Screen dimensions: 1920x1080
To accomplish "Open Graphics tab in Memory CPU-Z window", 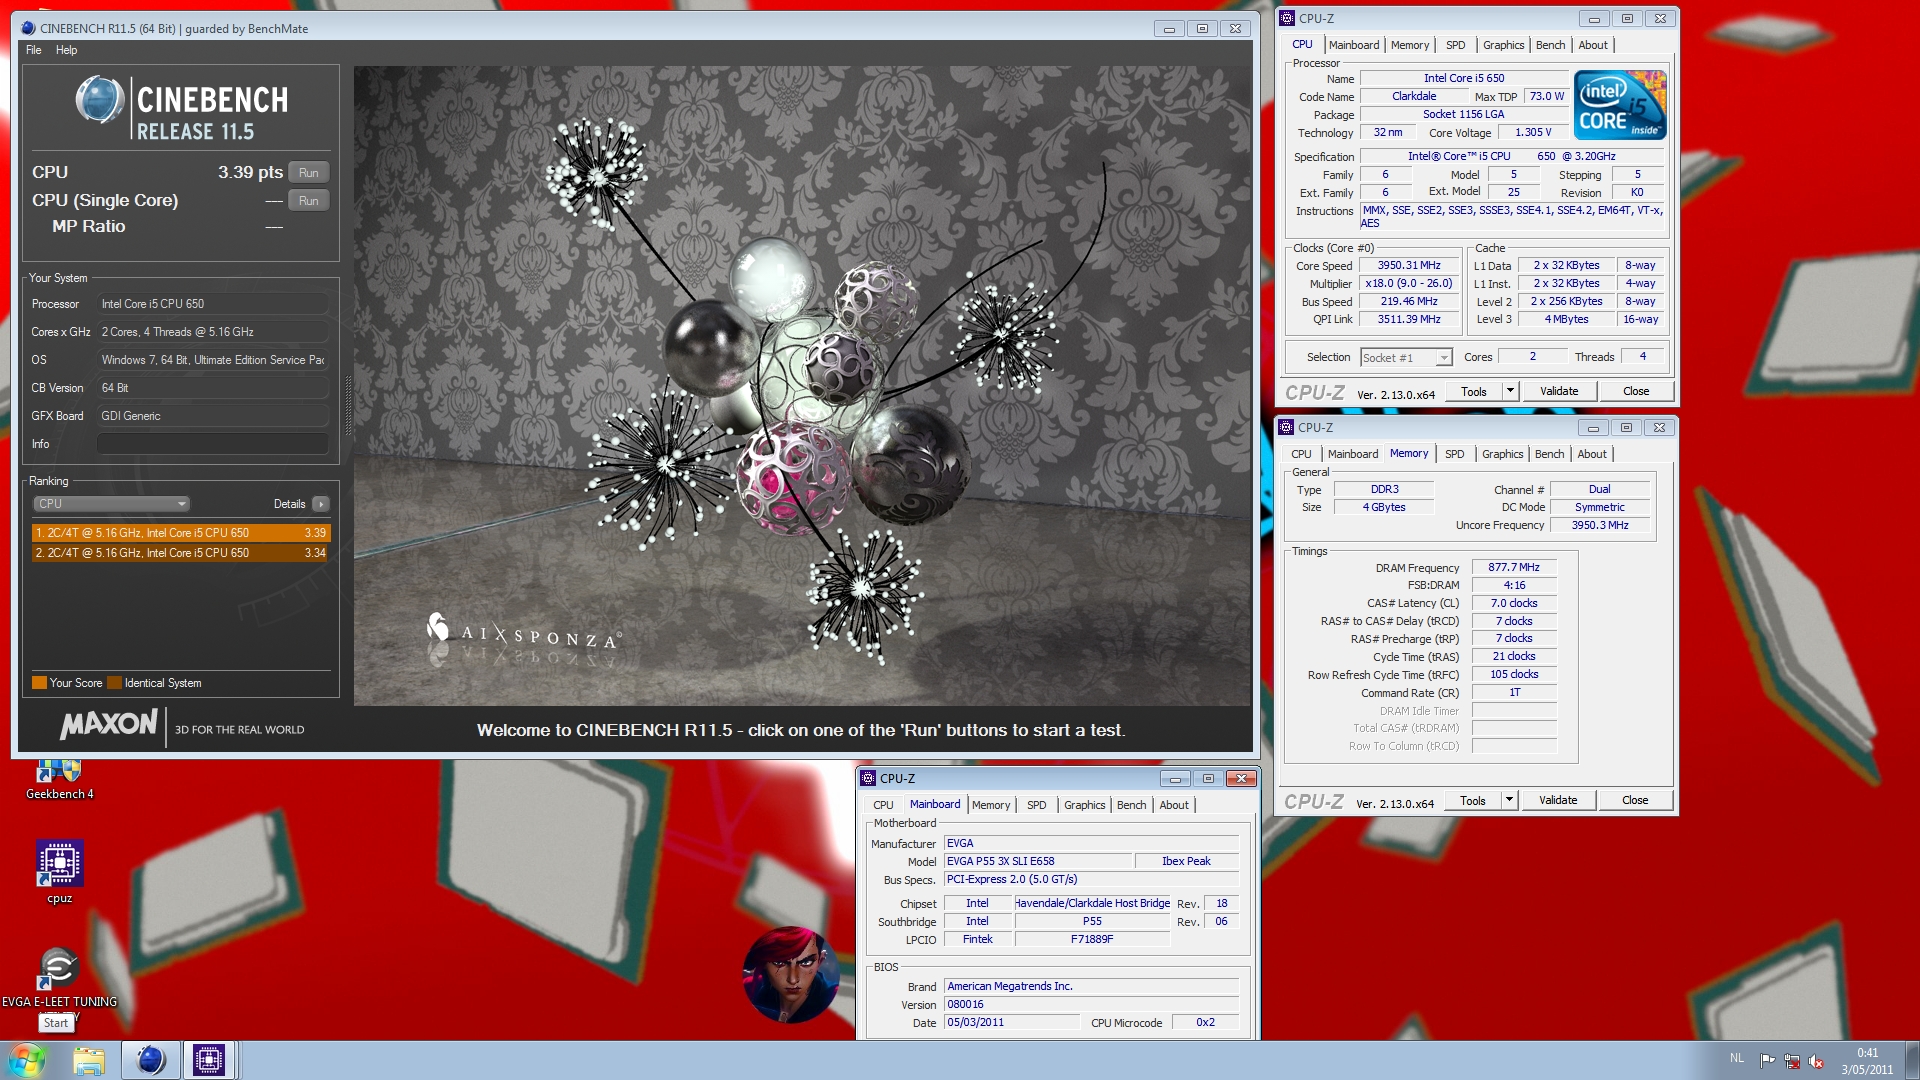I will tap(1502, 454).
